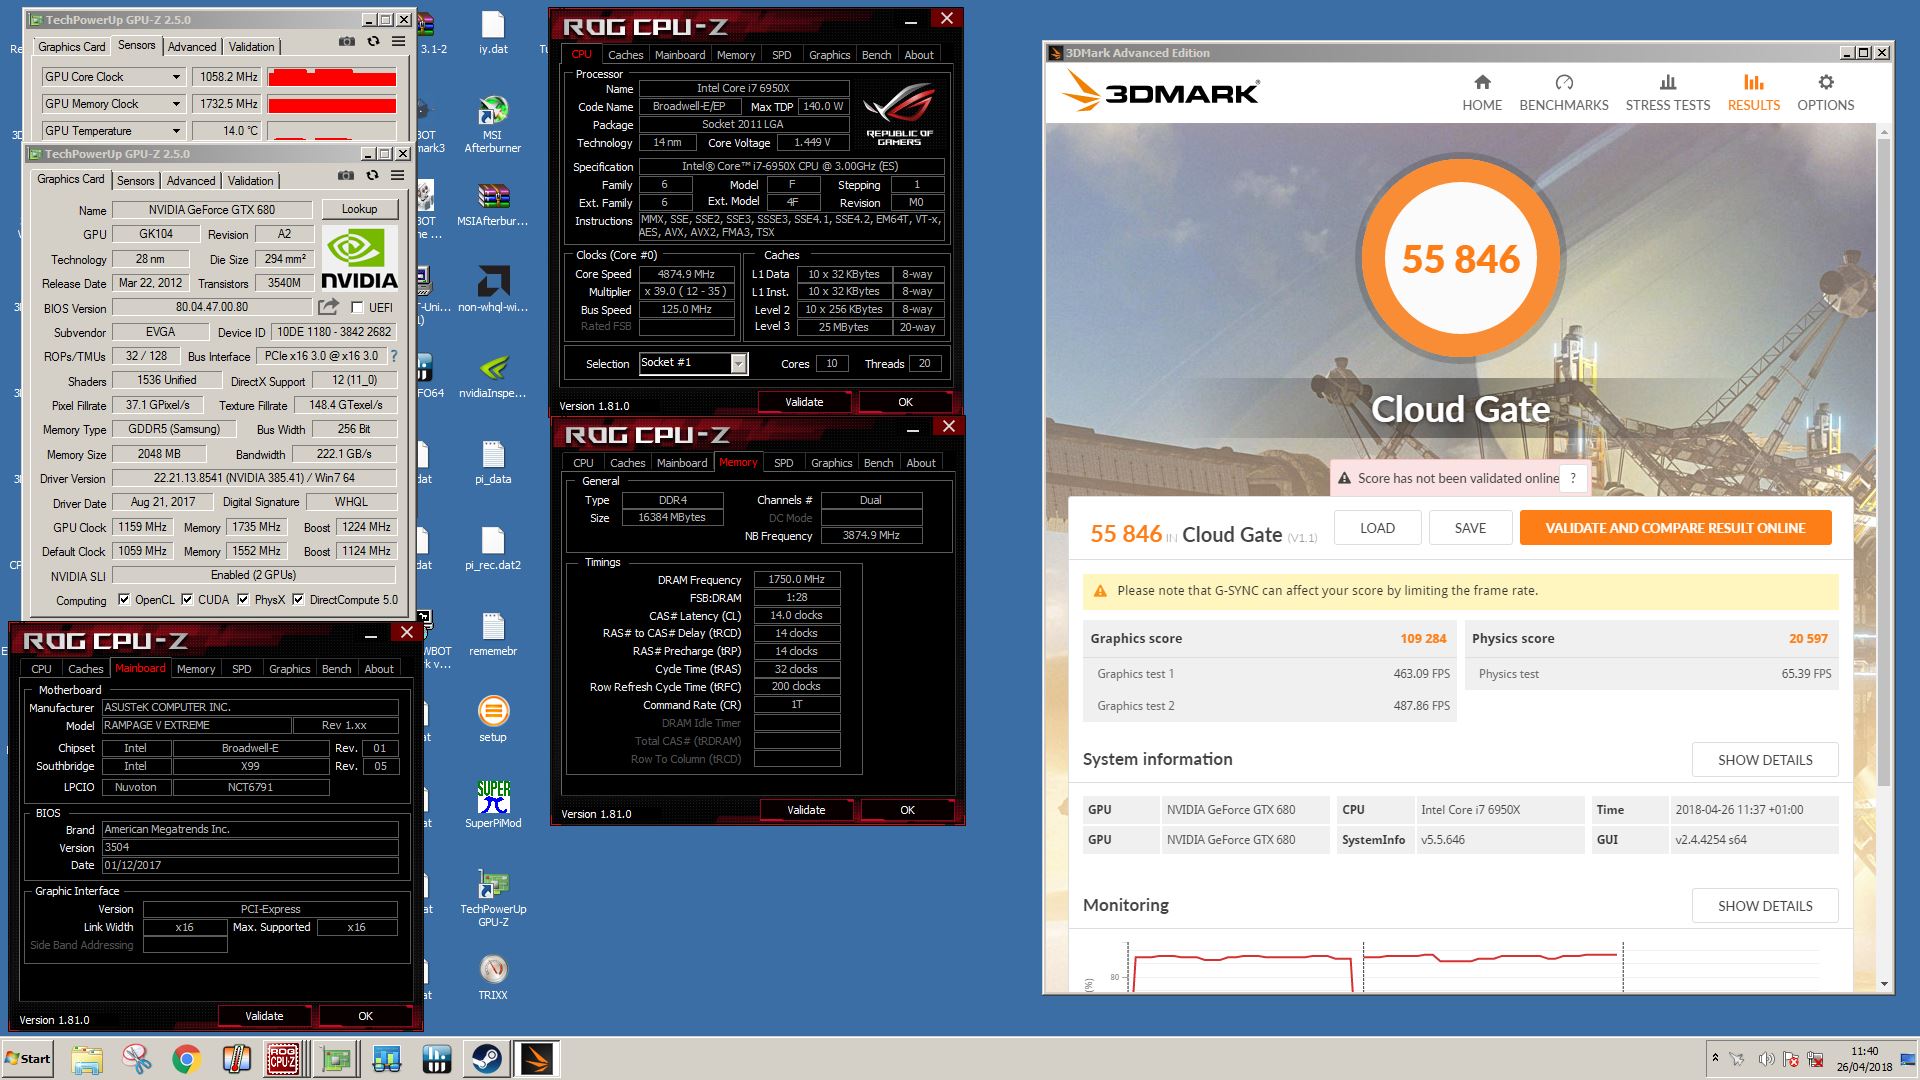Open the pi_data file on desktop
This screenshot has height=1080, width=1920.
(x=493, y=463)
